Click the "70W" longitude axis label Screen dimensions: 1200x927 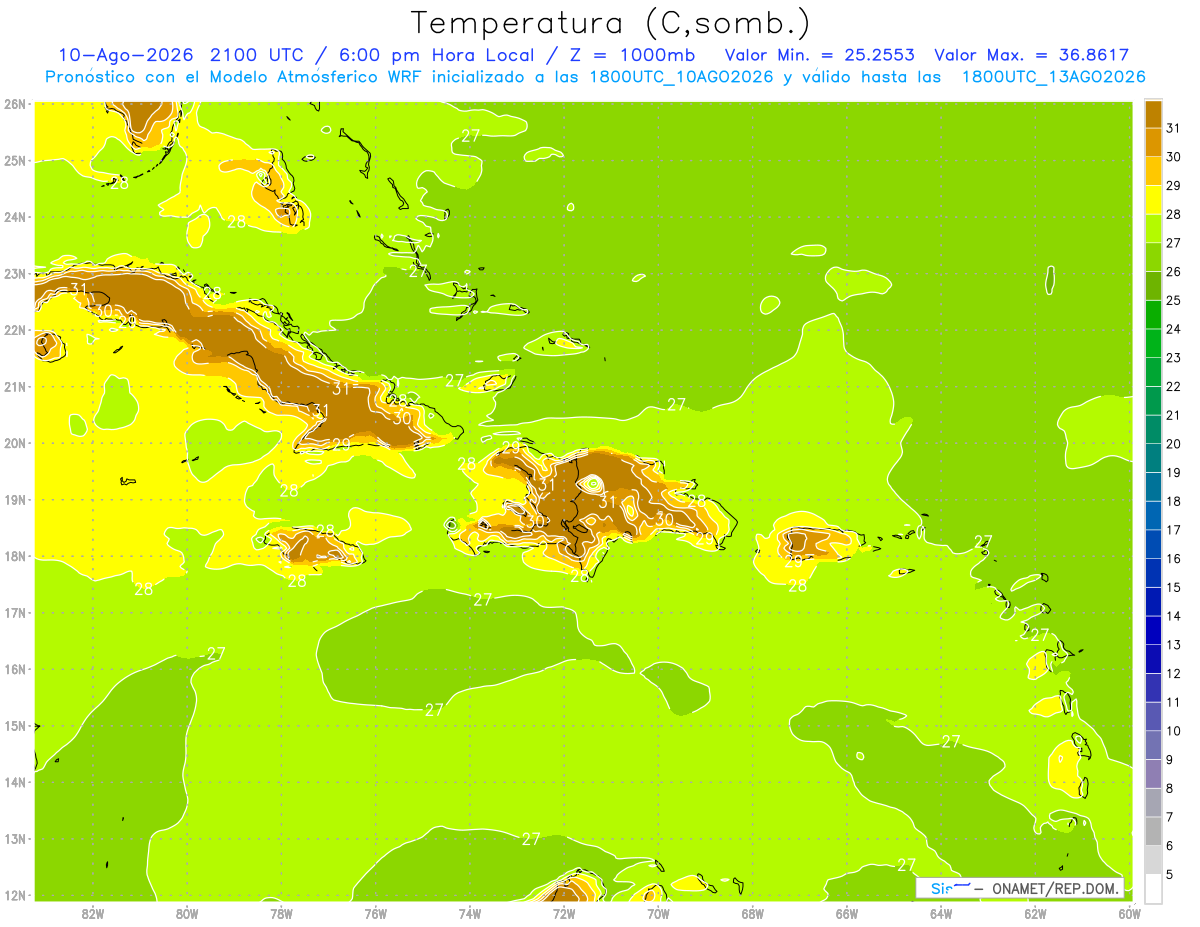pos(658,913)
